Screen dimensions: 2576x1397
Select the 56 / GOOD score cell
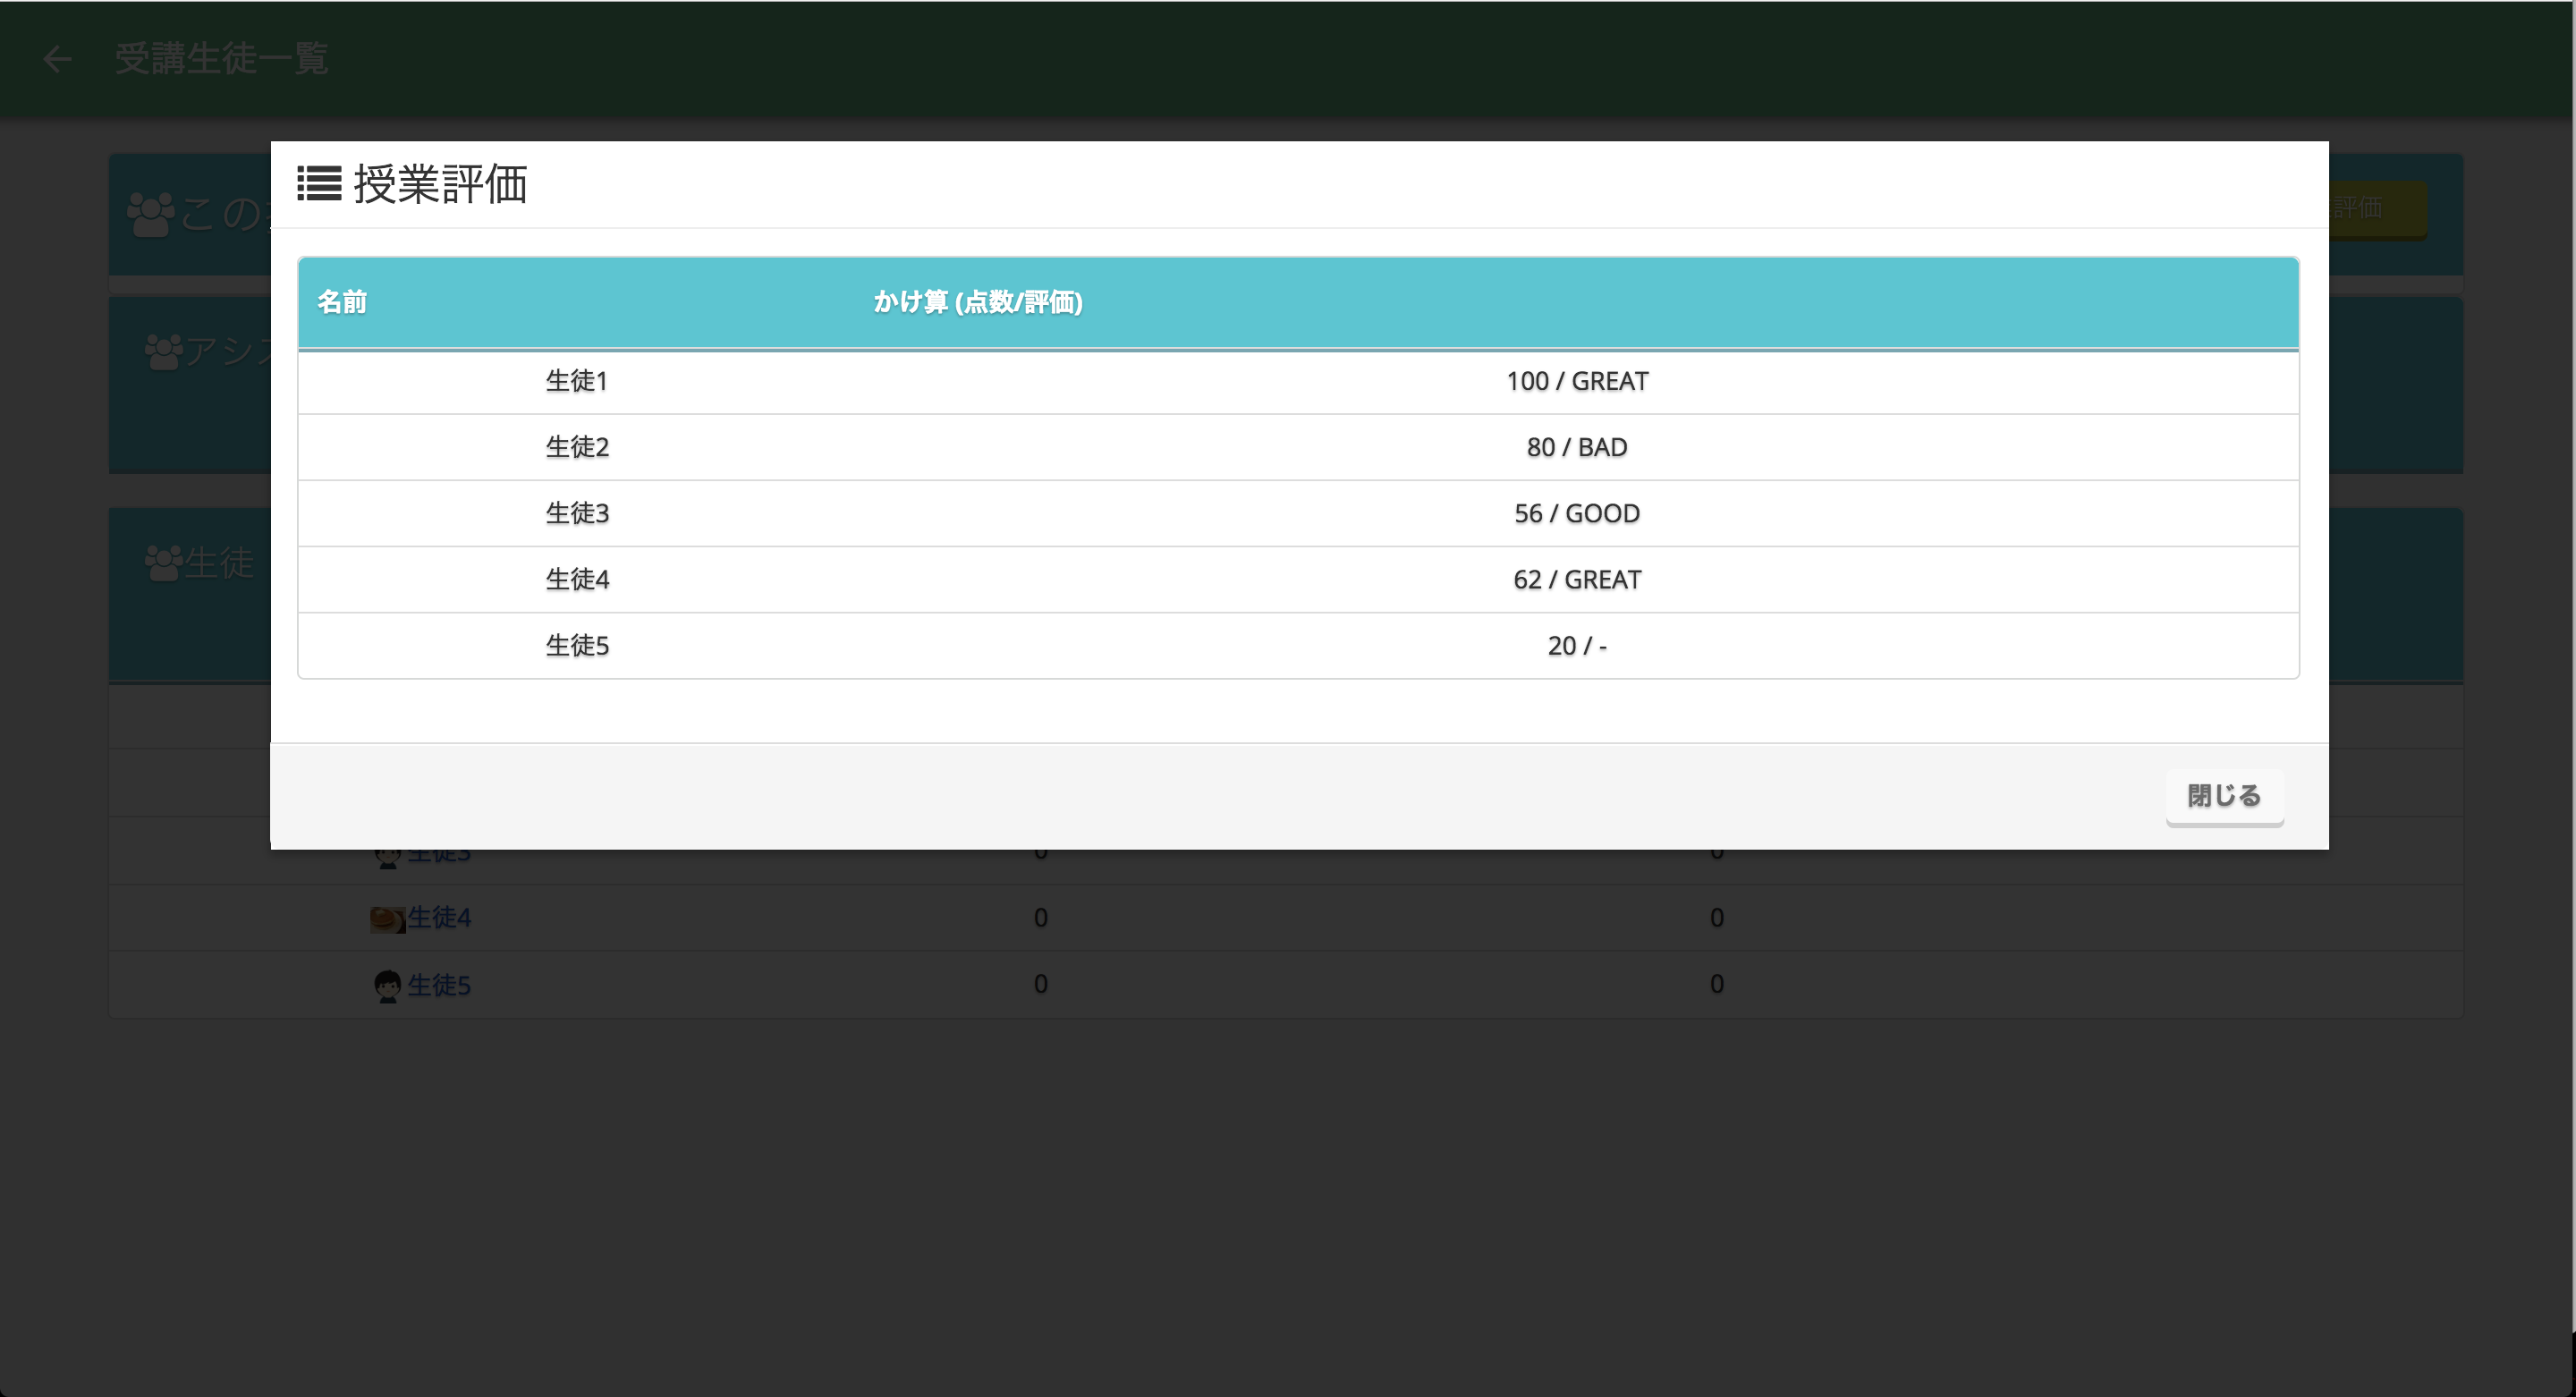pos(1577,513)
